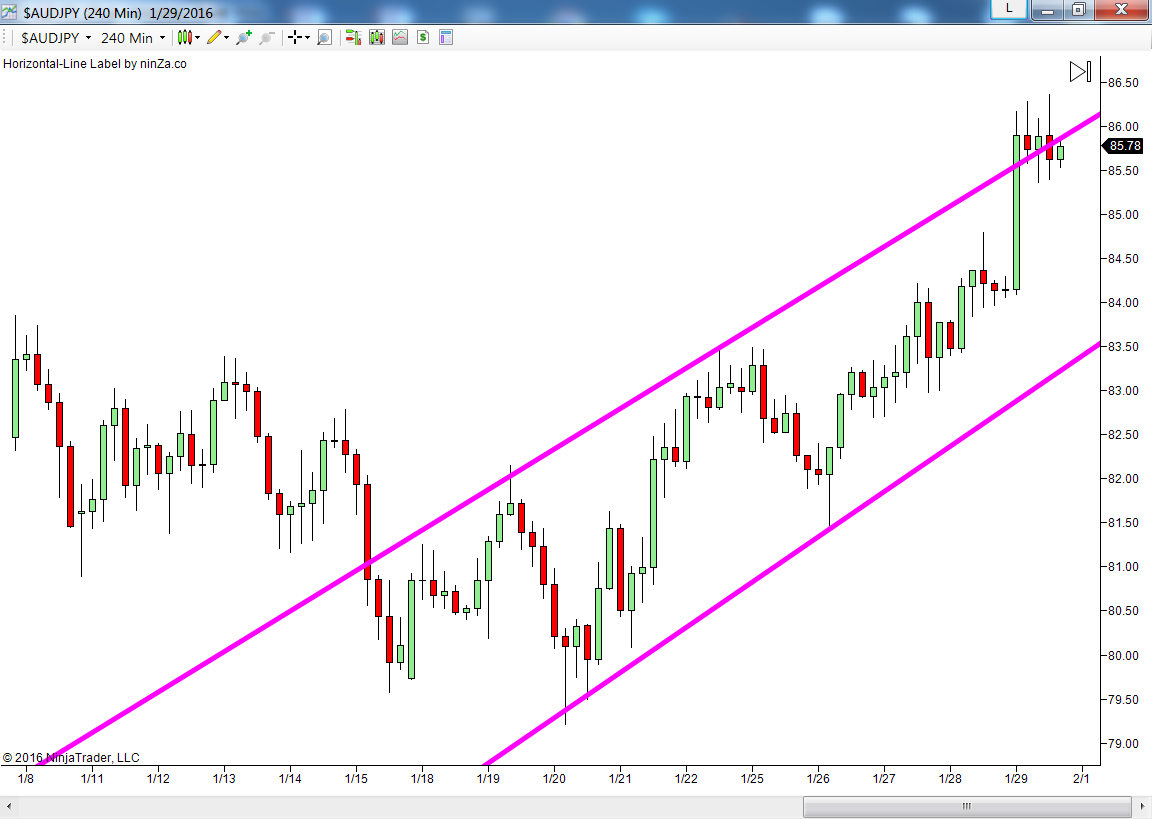This screenshot has height=819, width=1152.
Task: Click the 79.00 price axis label
Action: (x=1123, y=743)
